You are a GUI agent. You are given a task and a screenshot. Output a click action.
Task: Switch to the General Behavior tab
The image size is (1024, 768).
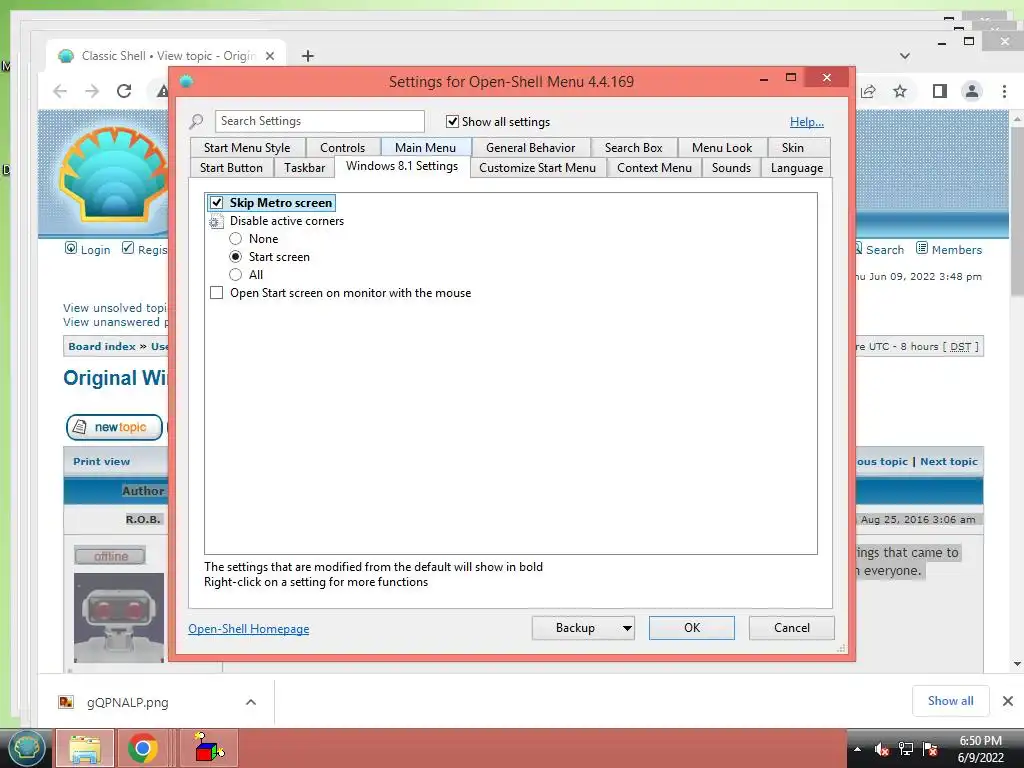tap(530, 148)
